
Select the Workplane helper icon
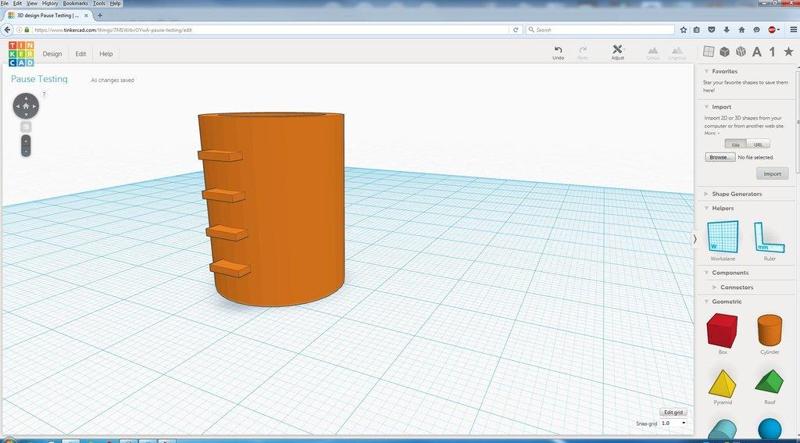[722, 237]
